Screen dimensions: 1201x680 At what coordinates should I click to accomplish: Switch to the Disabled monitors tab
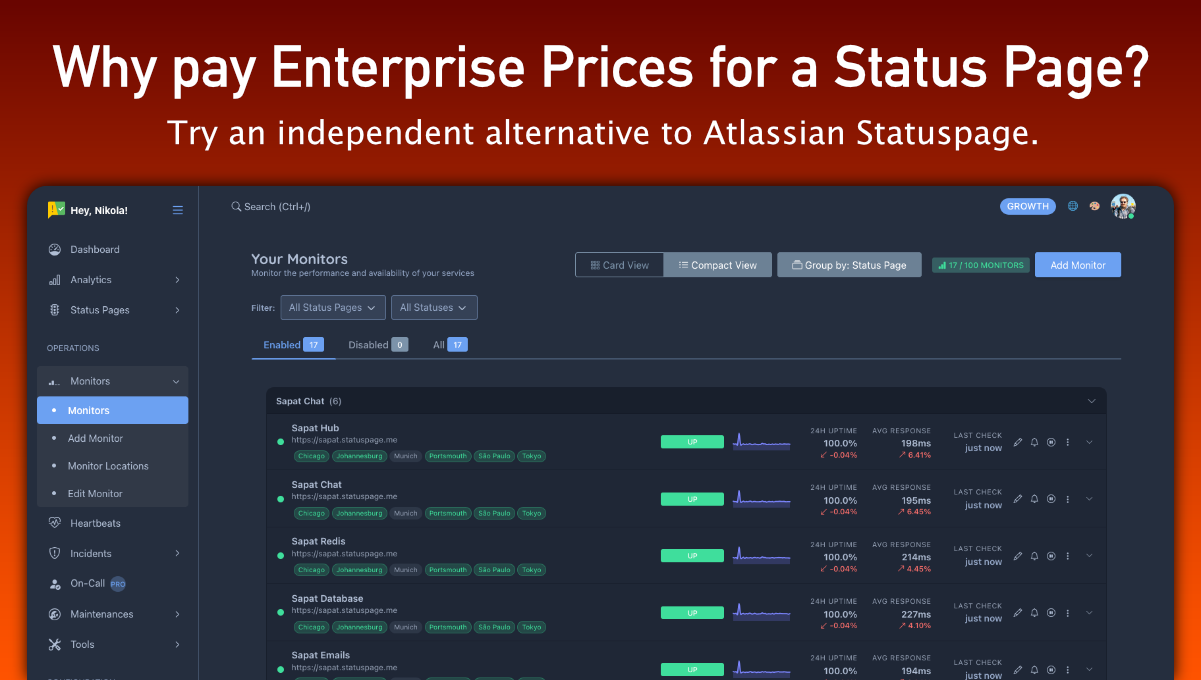click(x=377, y=345)
